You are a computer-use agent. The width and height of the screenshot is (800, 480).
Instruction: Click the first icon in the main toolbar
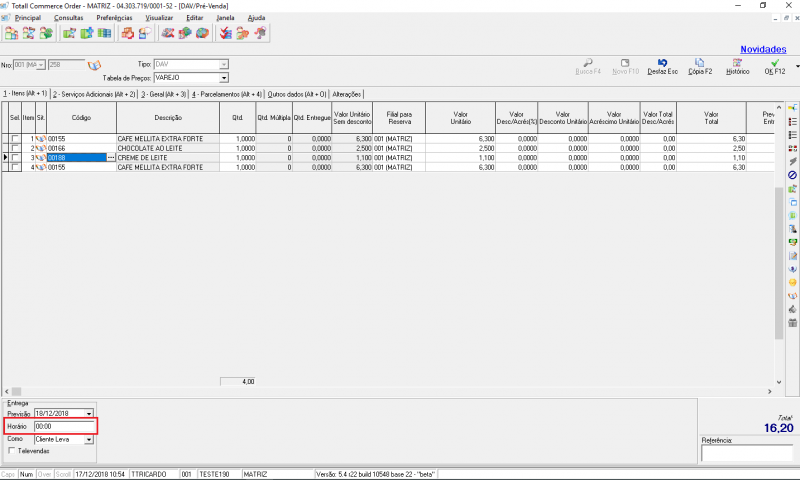[11, 33]
